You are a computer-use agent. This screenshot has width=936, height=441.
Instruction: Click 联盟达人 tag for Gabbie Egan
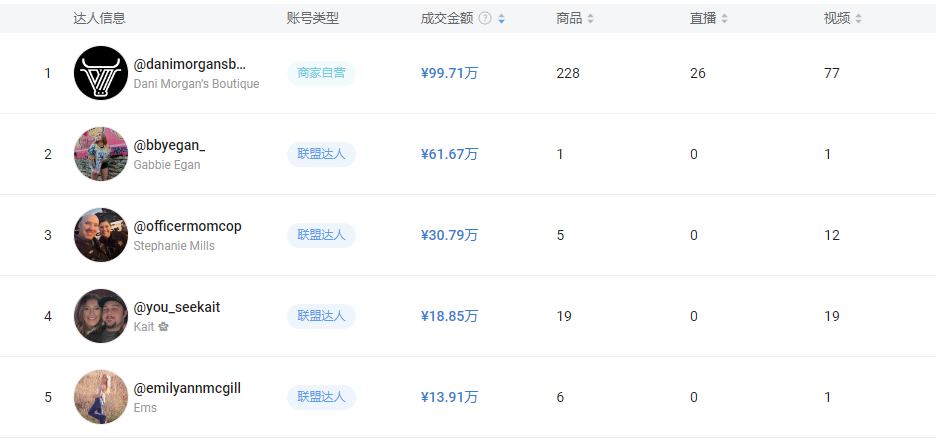pyautogui.click(x=321, y=154)
